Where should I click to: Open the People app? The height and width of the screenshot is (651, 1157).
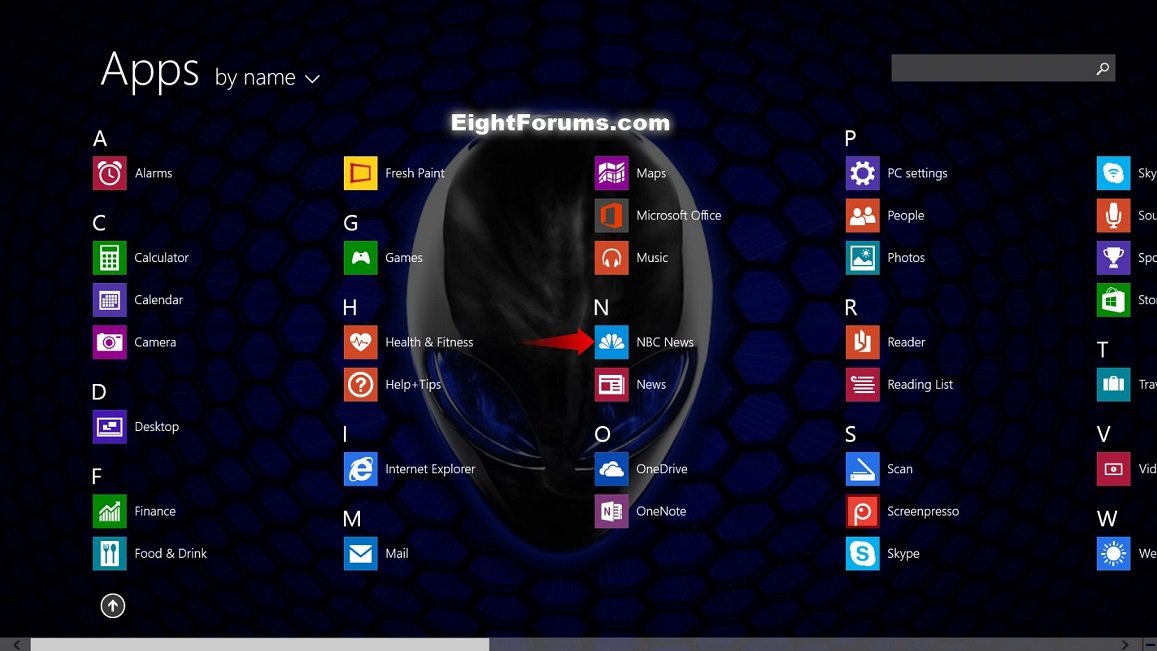pyautogui.click(x=863, y=216)
